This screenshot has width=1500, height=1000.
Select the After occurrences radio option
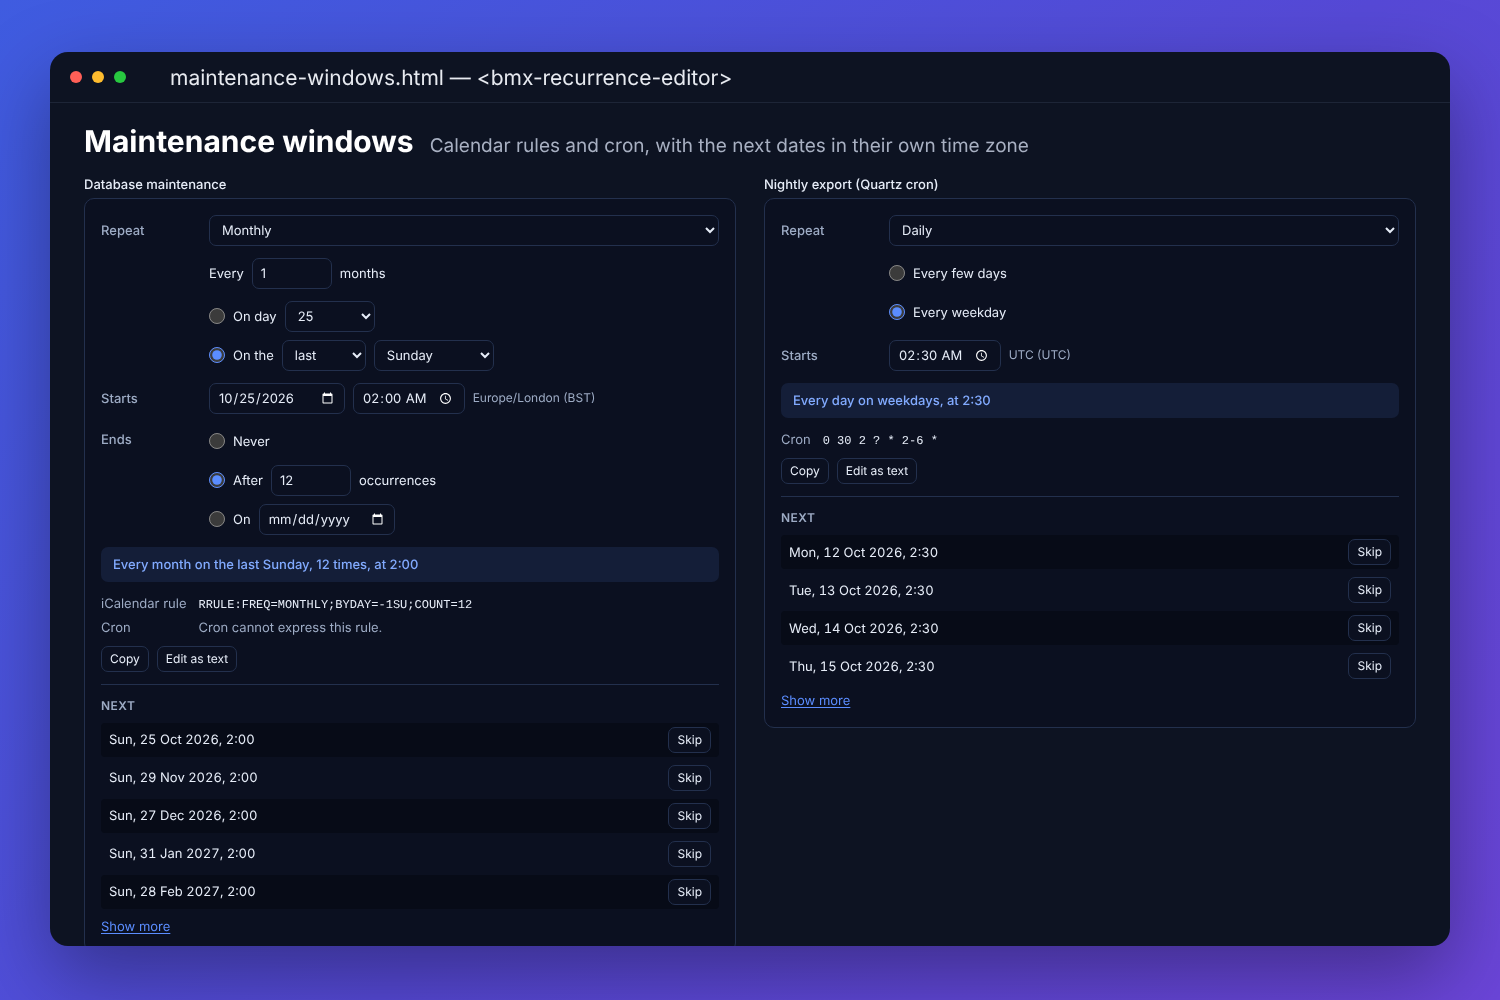217,480
